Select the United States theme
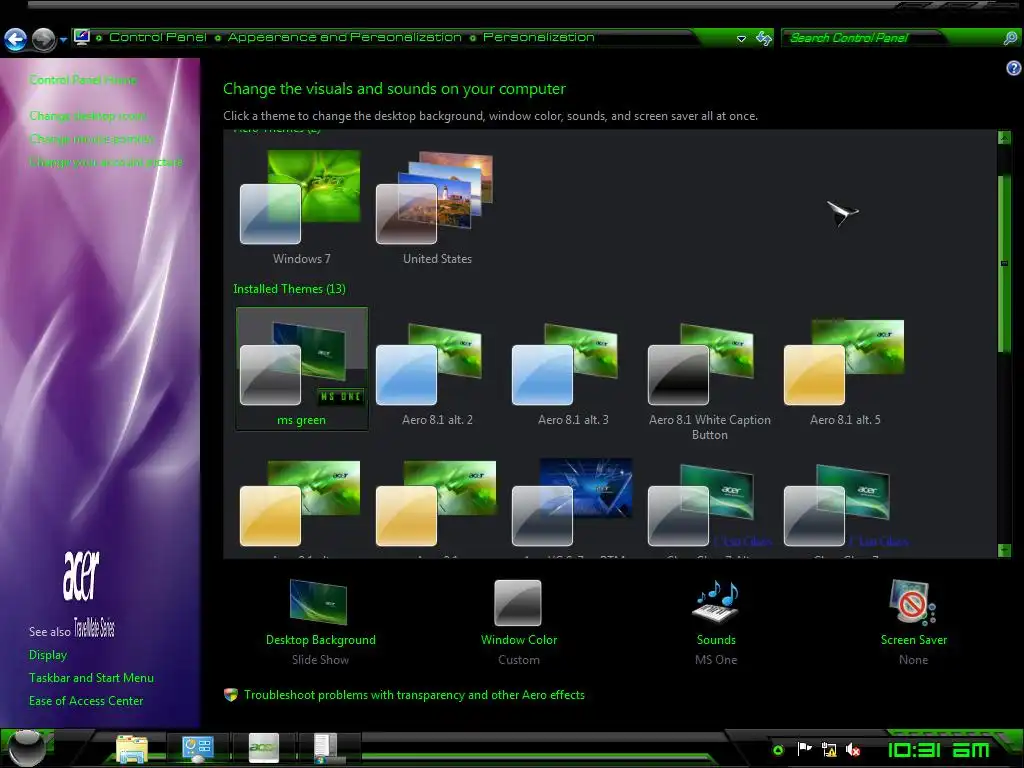 click(x=437, y=208)
